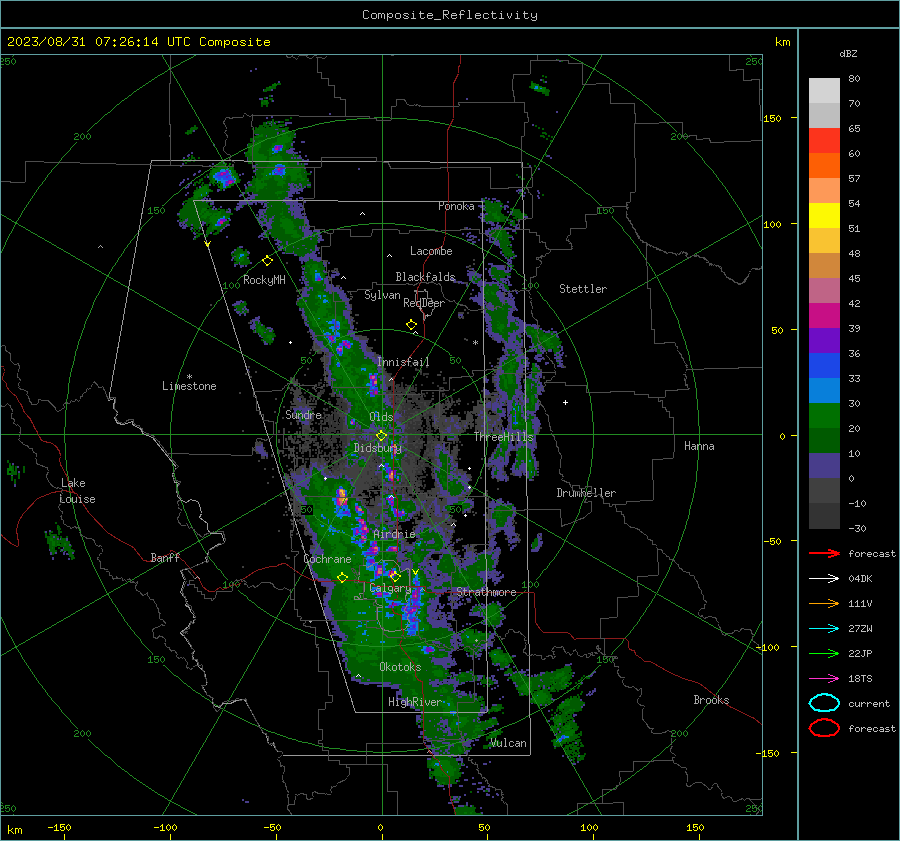The image size is (900, 841).
Task: Click the Vulcan label
Action: [x=508, y=743]
